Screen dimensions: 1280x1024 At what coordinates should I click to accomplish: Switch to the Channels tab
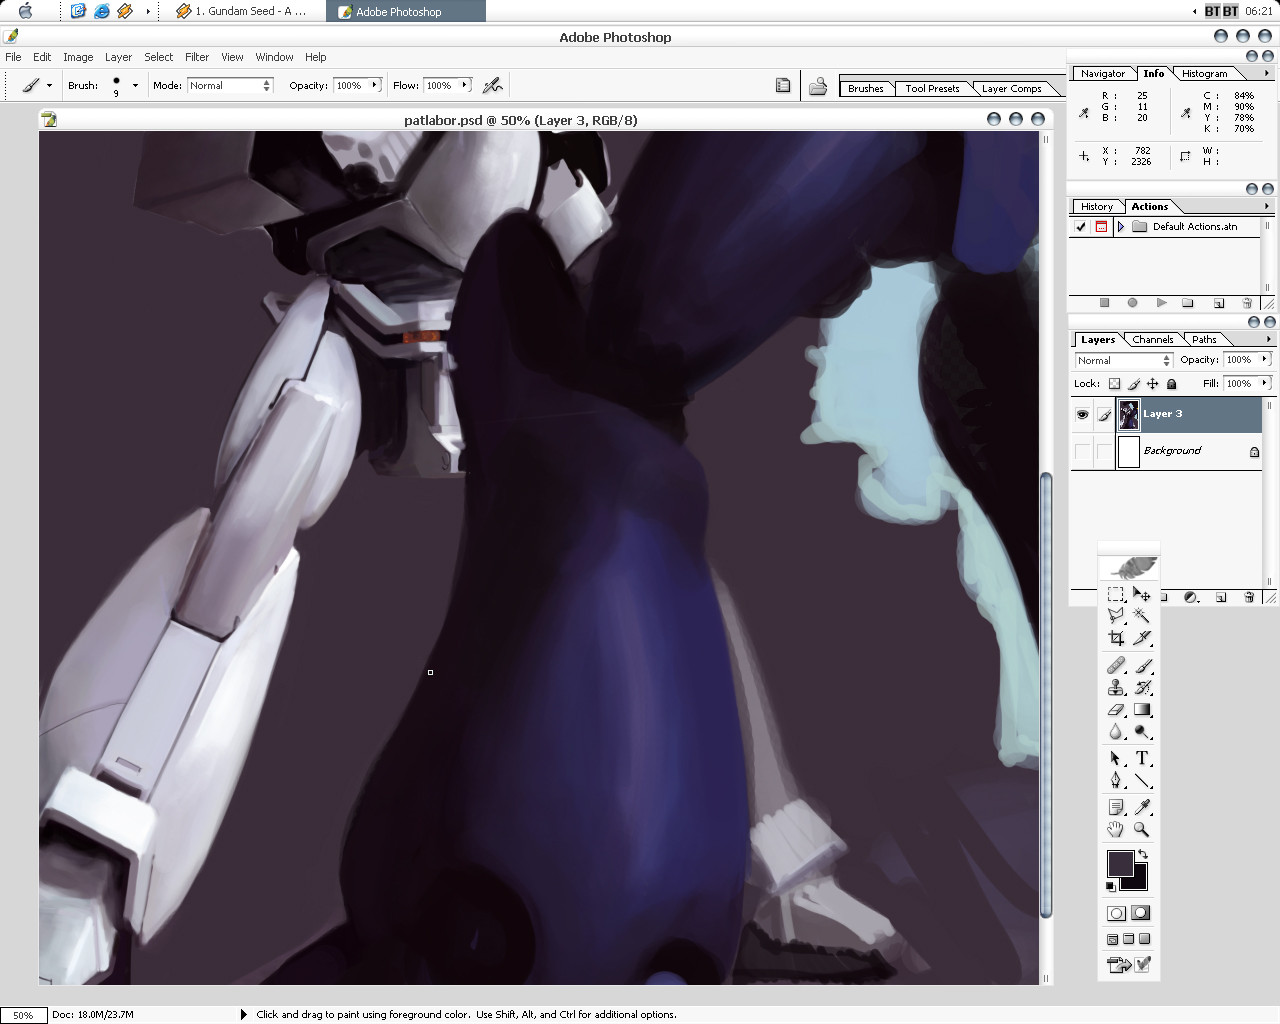coord(1153,340)
